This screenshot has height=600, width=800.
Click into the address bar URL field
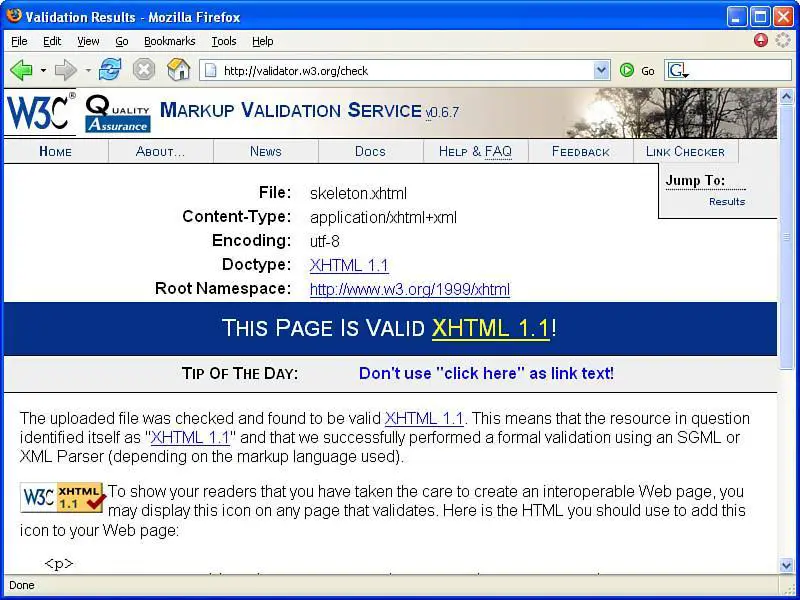pyautogui.click(x=406, y=70)
